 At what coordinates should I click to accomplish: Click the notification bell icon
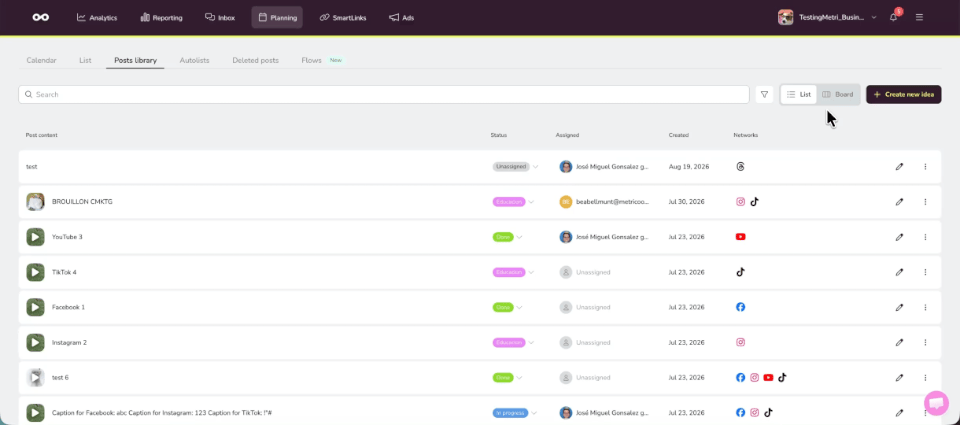coord(893,17)
